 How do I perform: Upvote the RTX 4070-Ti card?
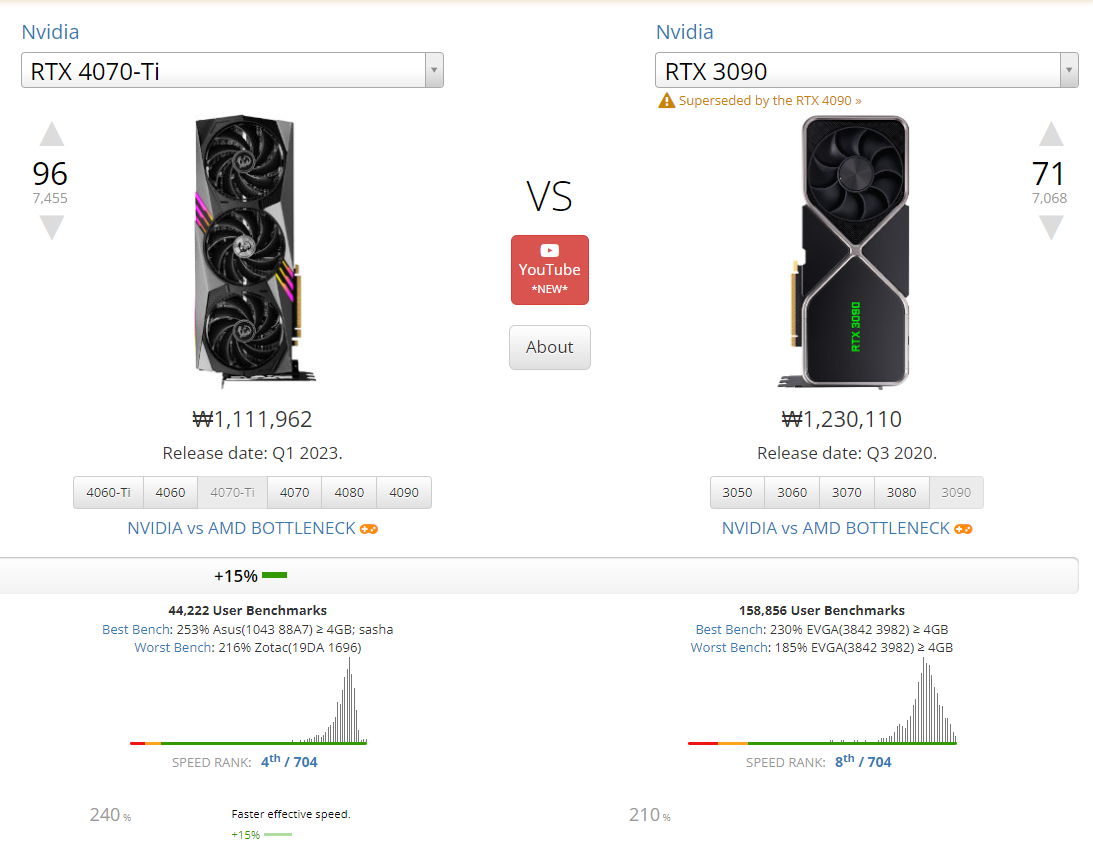click(51, 135)
